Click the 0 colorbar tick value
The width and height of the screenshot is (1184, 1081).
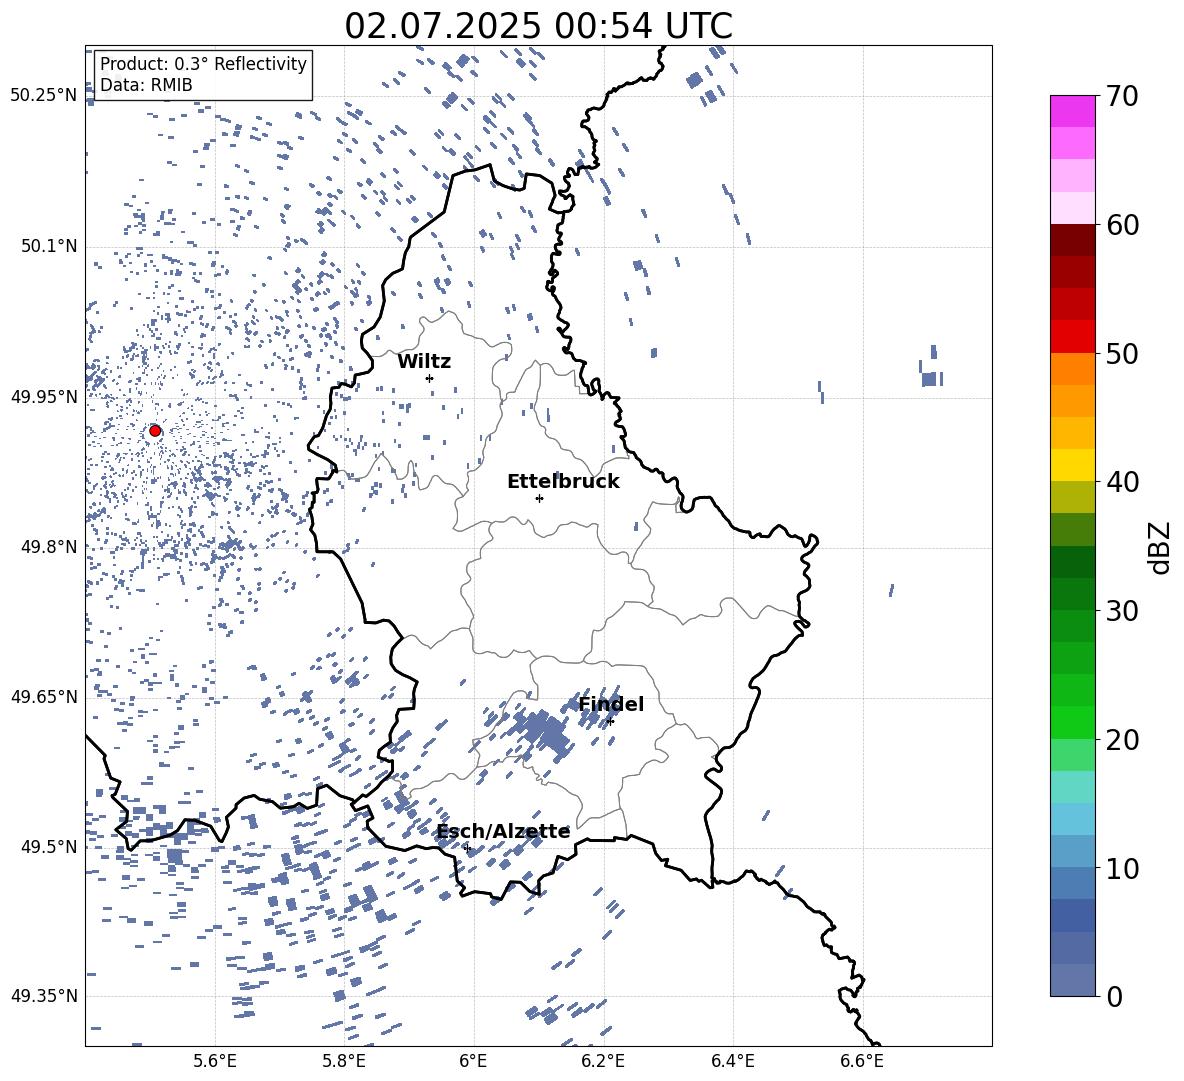[x=1115, y=997]
